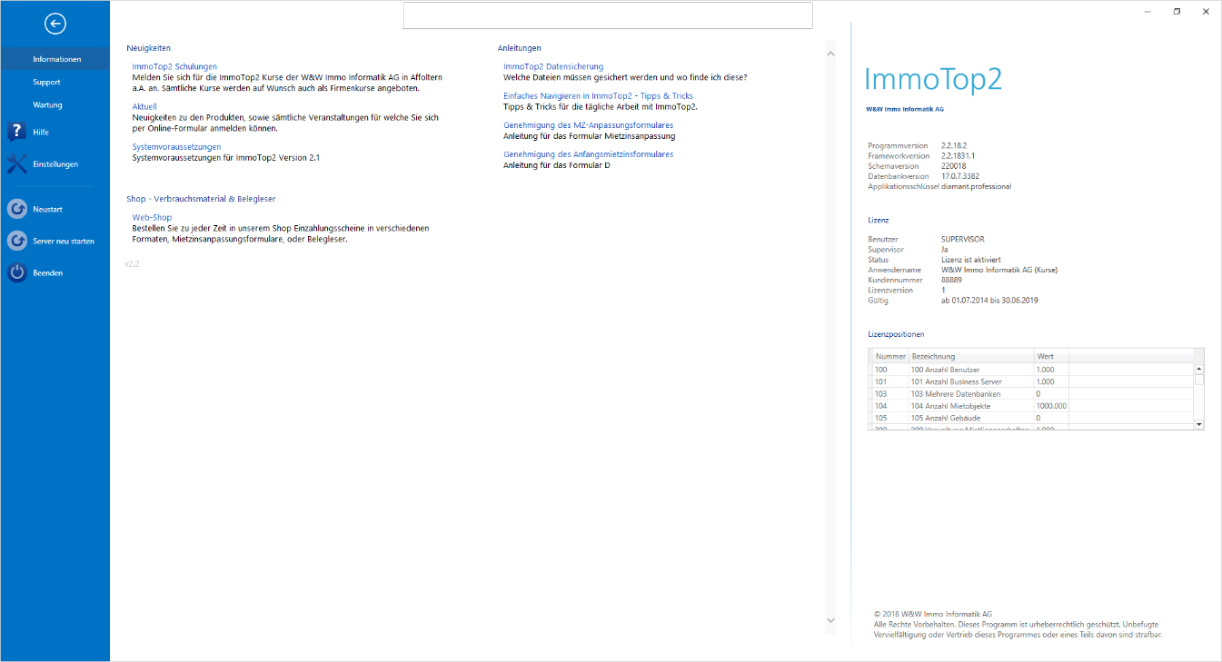Viewport: 1222px width, 662px height.
Task: Click the Lizenzpositionen table scrollbar thumb
Action: click(1199, 380)
